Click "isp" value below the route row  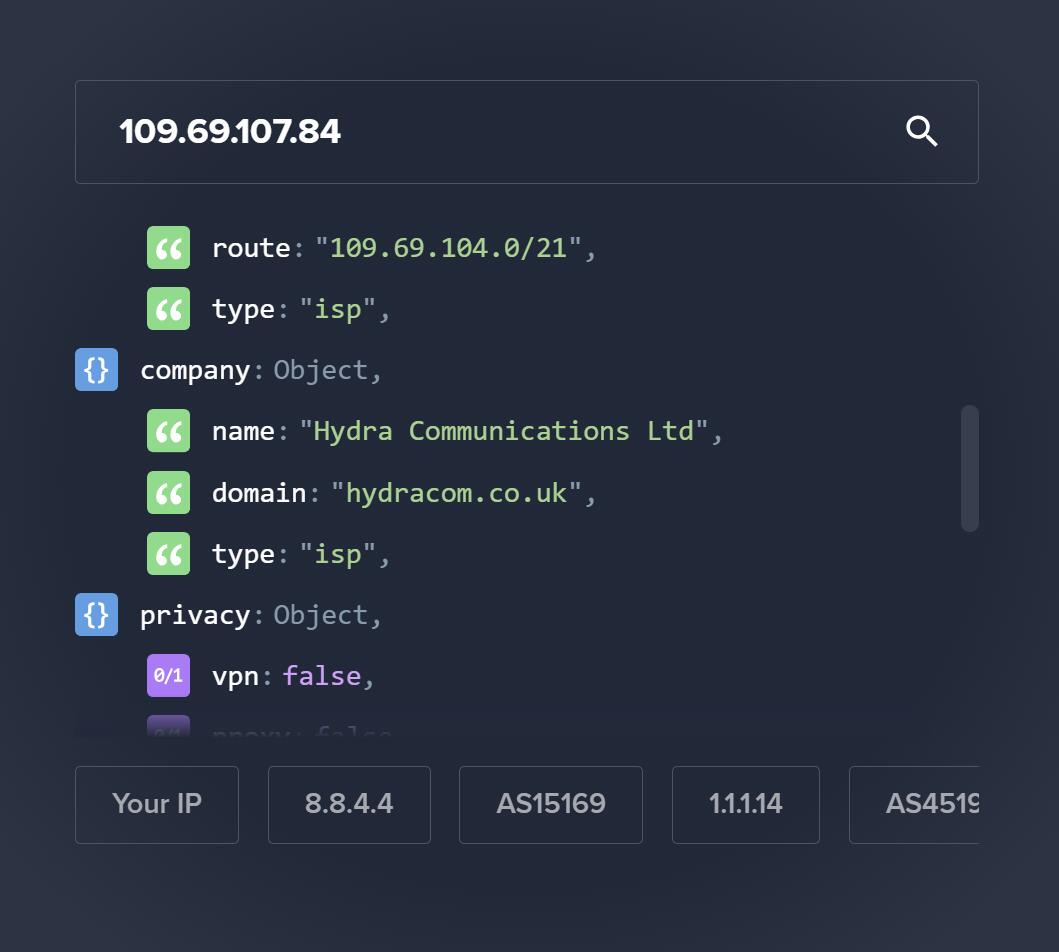pyautogui.click(x=337, y=309)
